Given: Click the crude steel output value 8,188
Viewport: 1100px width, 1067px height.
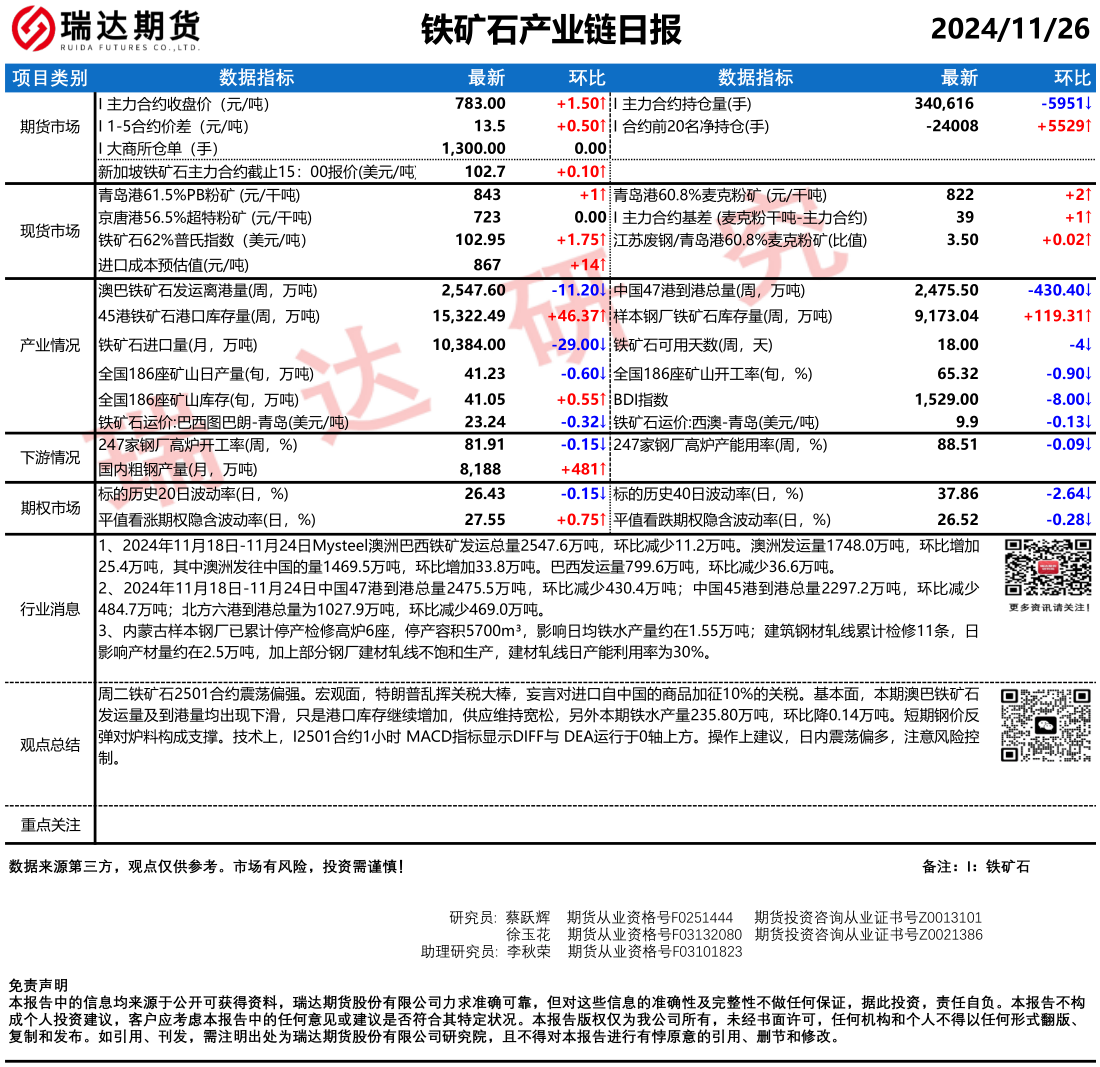Looking at the screenshot, I should pos(481,469).
